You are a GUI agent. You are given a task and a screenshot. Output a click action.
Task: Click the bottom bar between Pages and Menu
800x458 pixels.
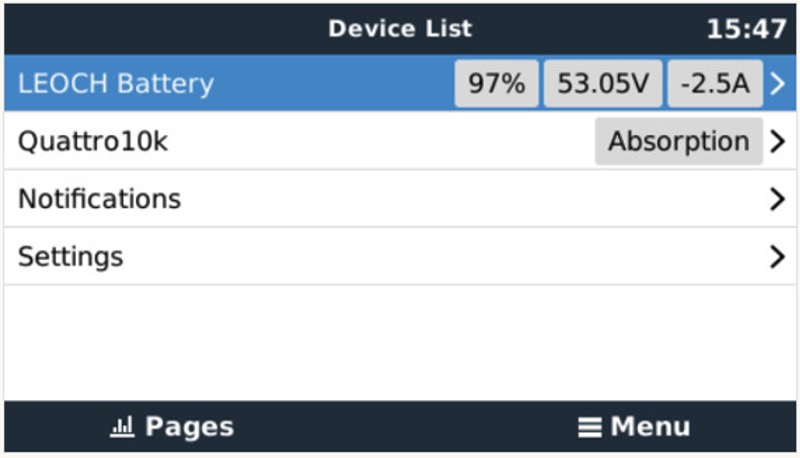[x=400, y=427]
